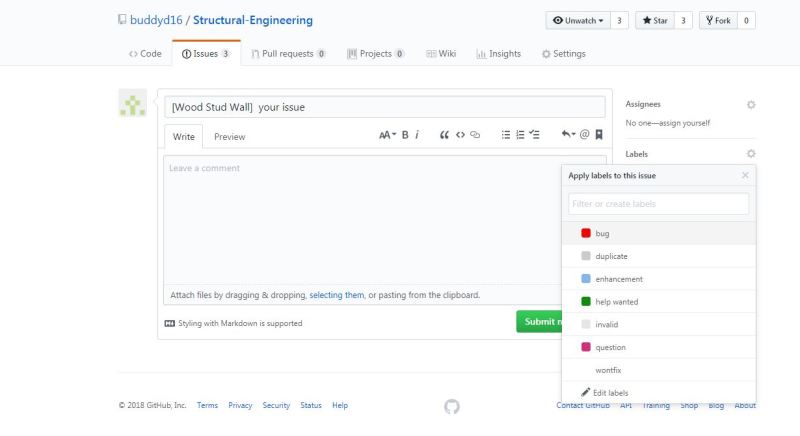Fork the repository

pyautogui.click(x=718, y=20)
